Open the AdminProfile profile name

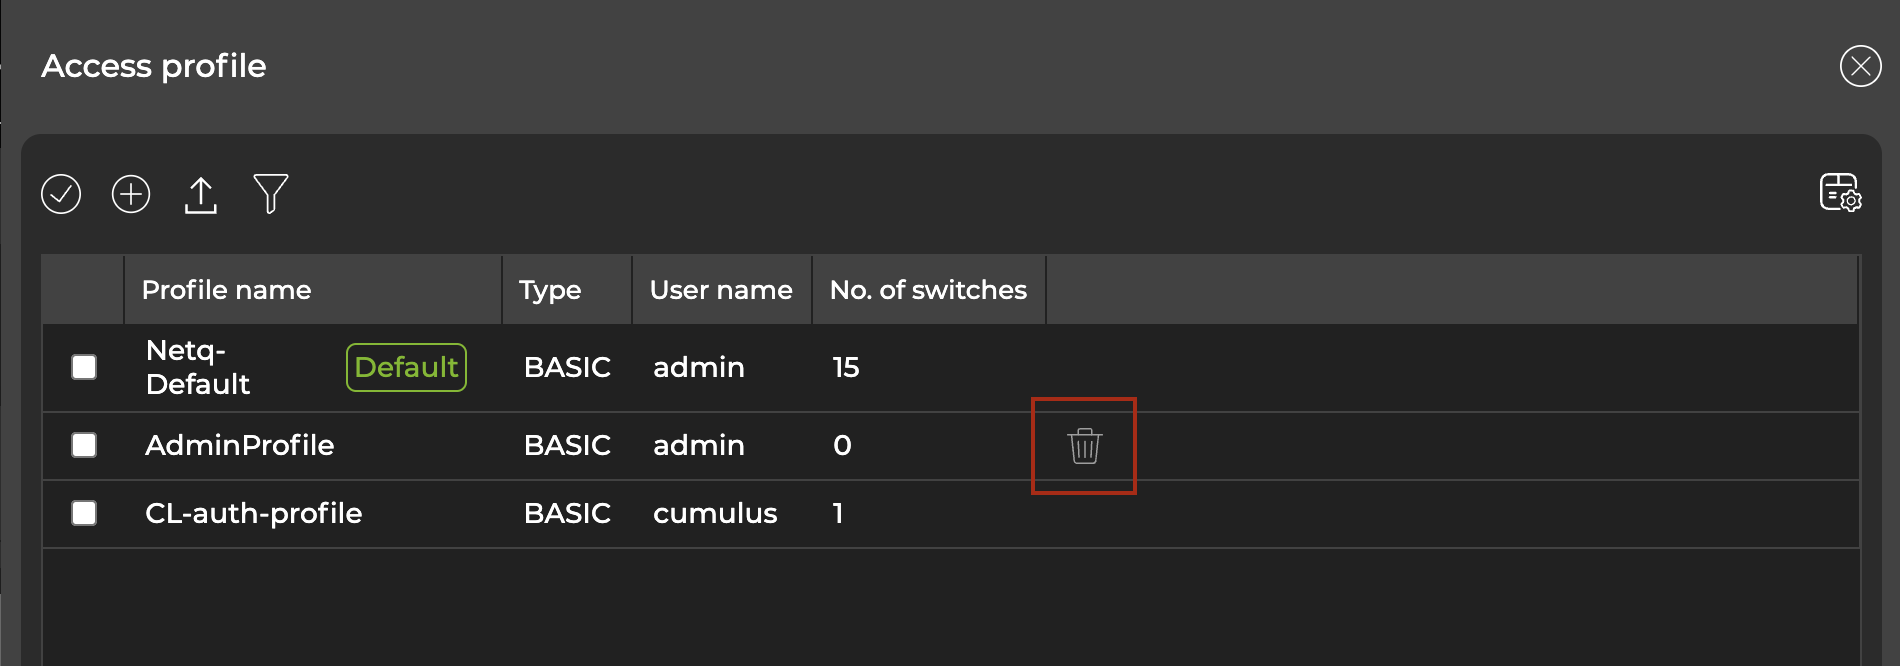[240, 445]
